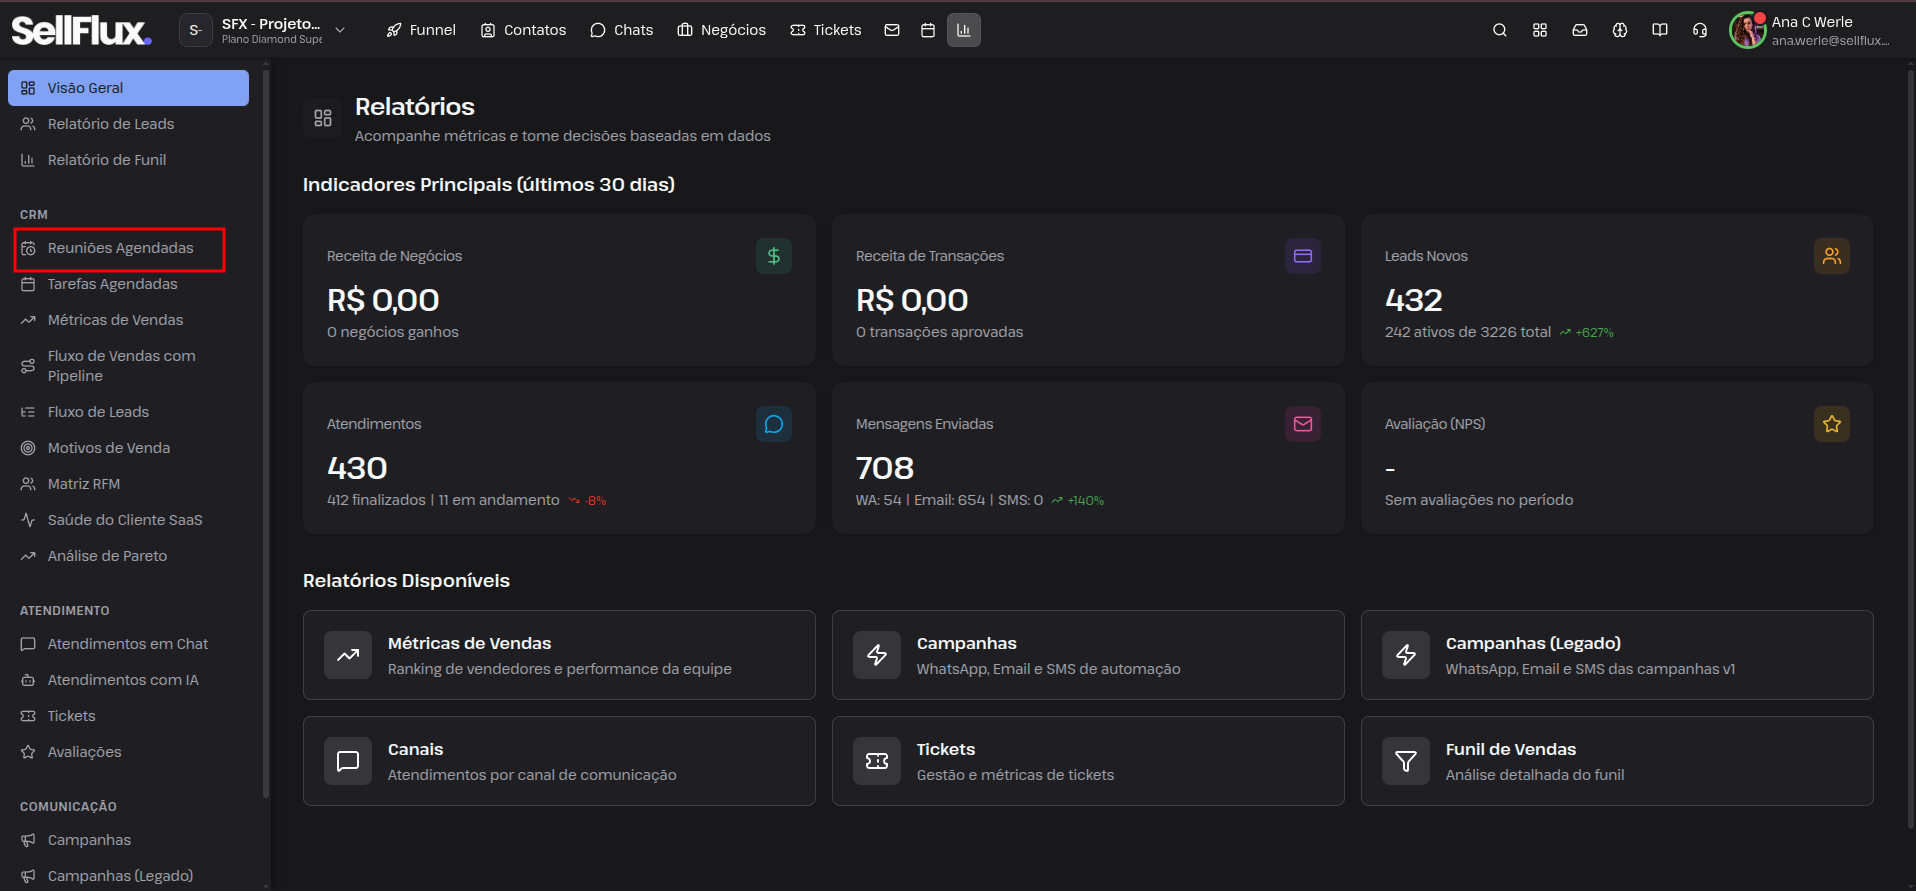
Task: Open the Campanhas report card
Action: pyautogui.click(x=1088, y=655)
